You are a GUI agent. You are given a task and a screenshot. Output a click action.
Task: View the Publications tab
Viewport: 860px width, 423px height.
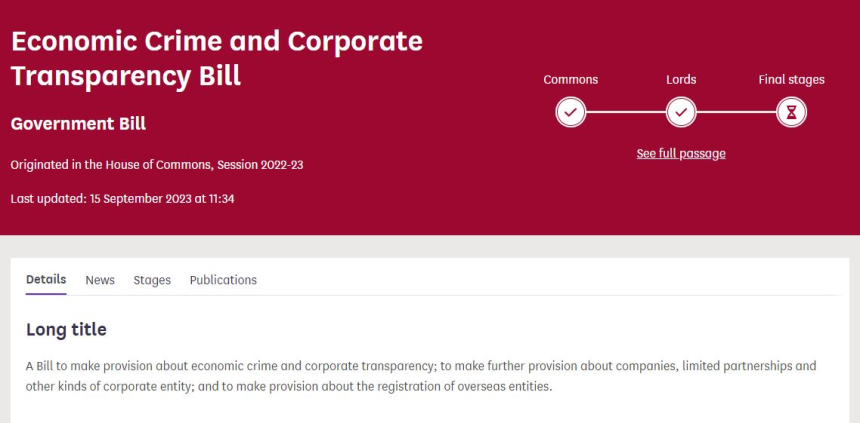[x=223, y=280]
